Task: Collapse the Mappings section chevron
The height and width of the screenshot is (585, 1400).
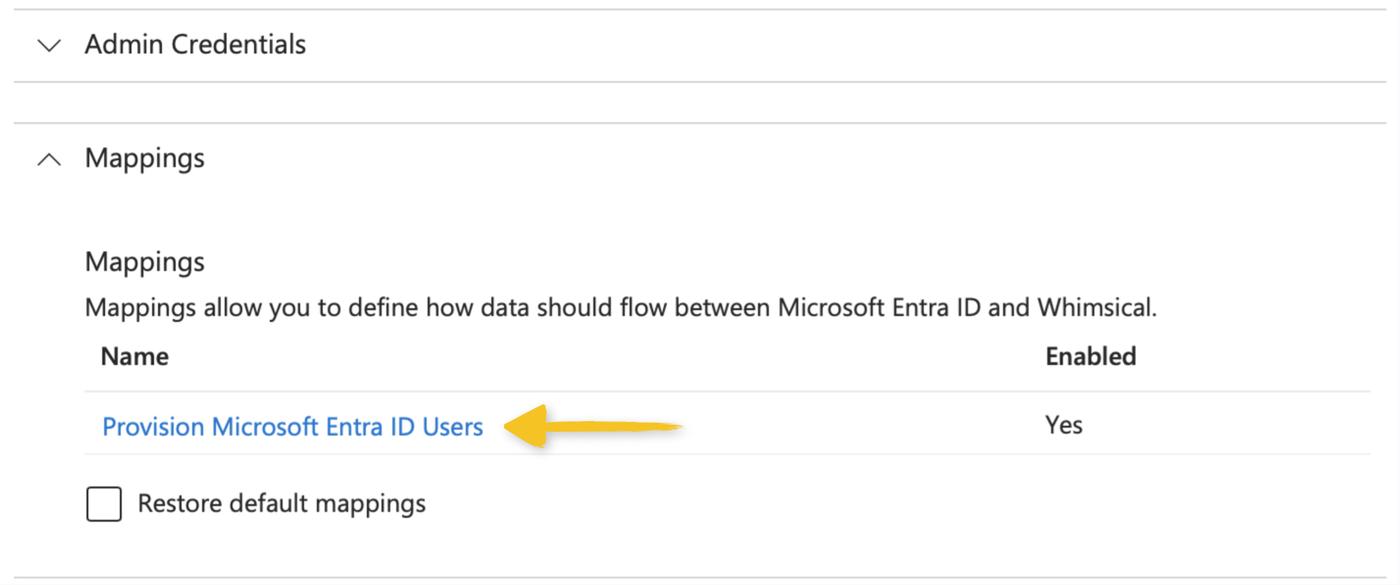Action: click(48, 159)
